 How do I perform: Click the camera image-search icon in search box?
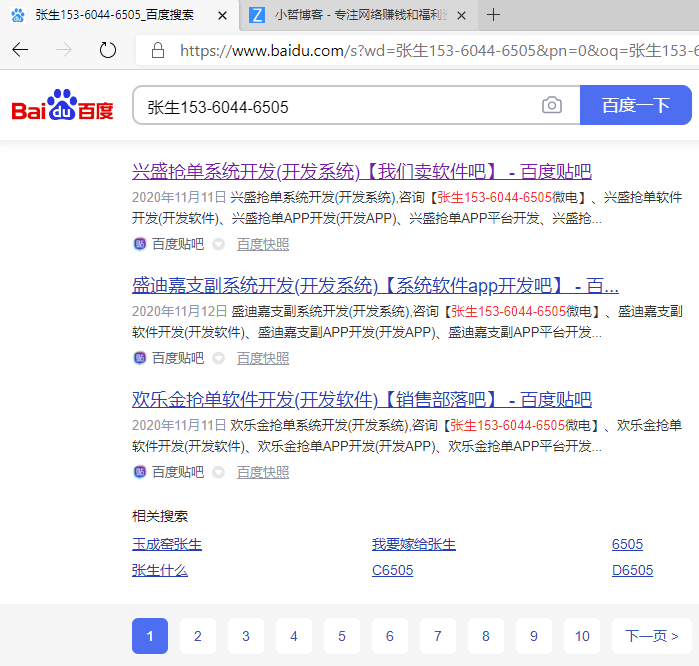pos(551,105)
